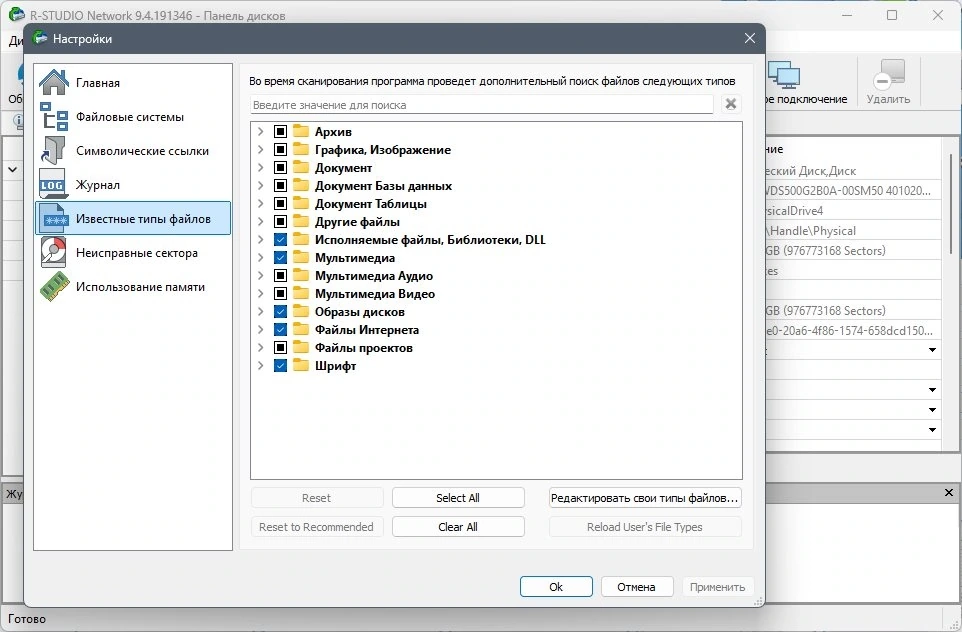Click the Clear All button
The width and height of the screenshot is (962, 632).
click(x=458, y=526)
